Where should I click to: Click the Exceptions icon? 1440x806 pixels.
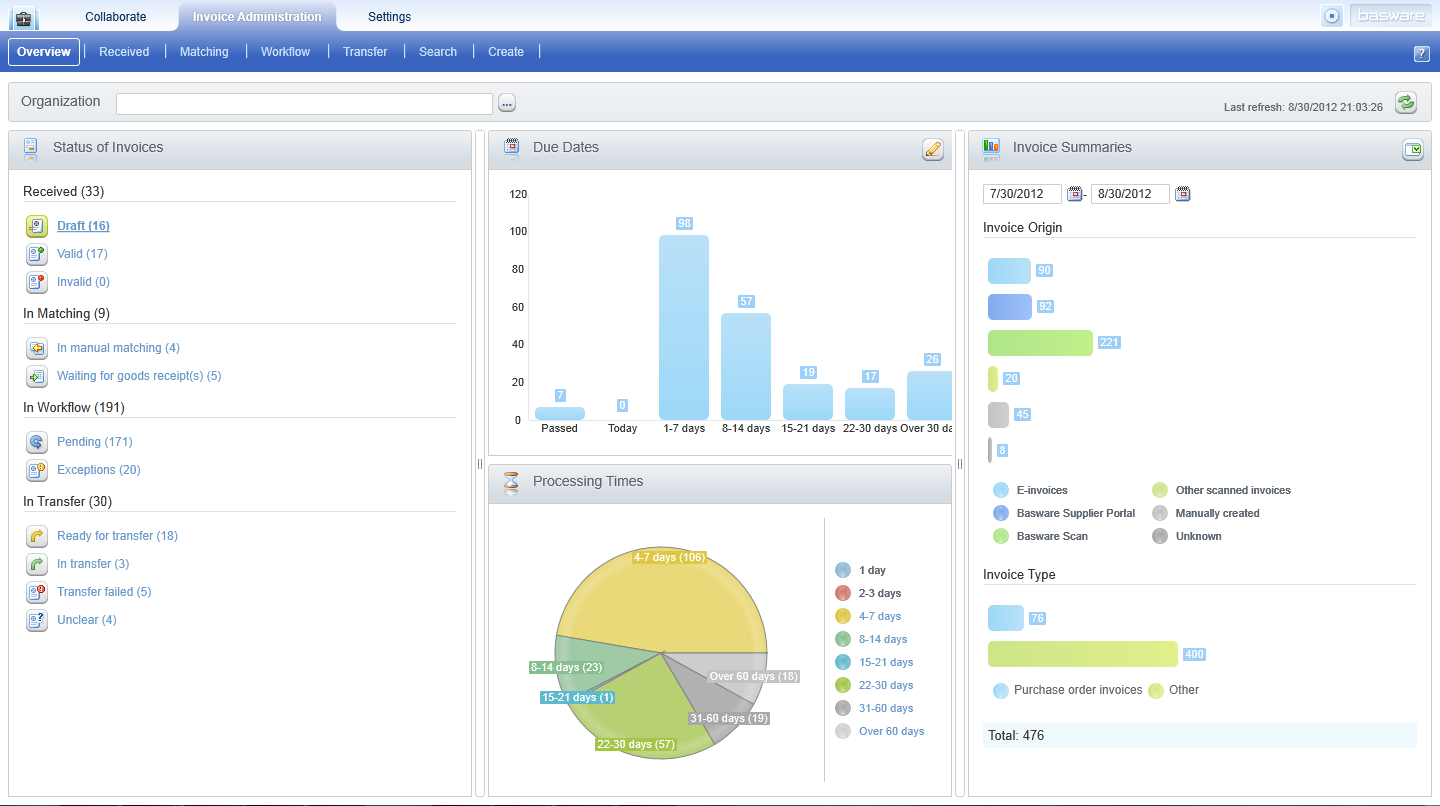coord(37,470)
